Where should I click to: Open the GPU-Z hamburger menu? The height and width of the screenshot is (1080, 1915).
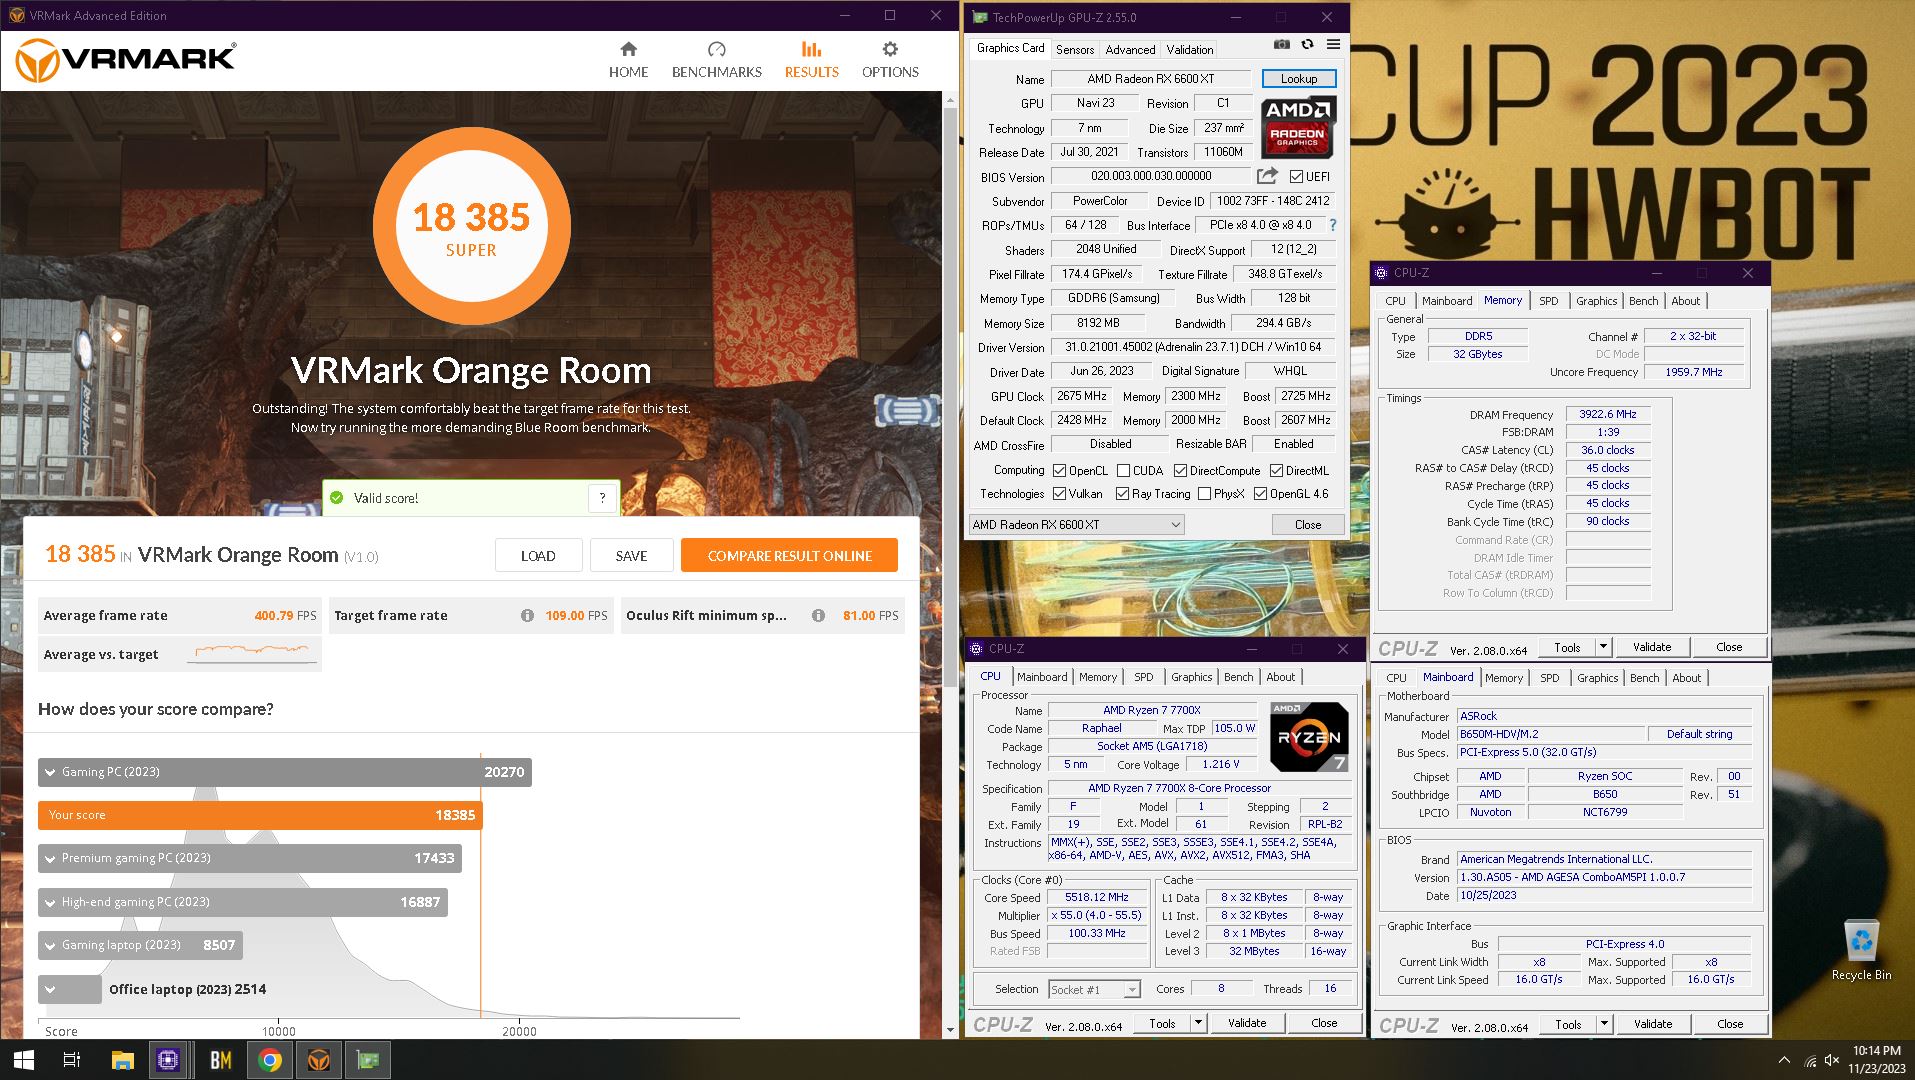pos(1333,44)
